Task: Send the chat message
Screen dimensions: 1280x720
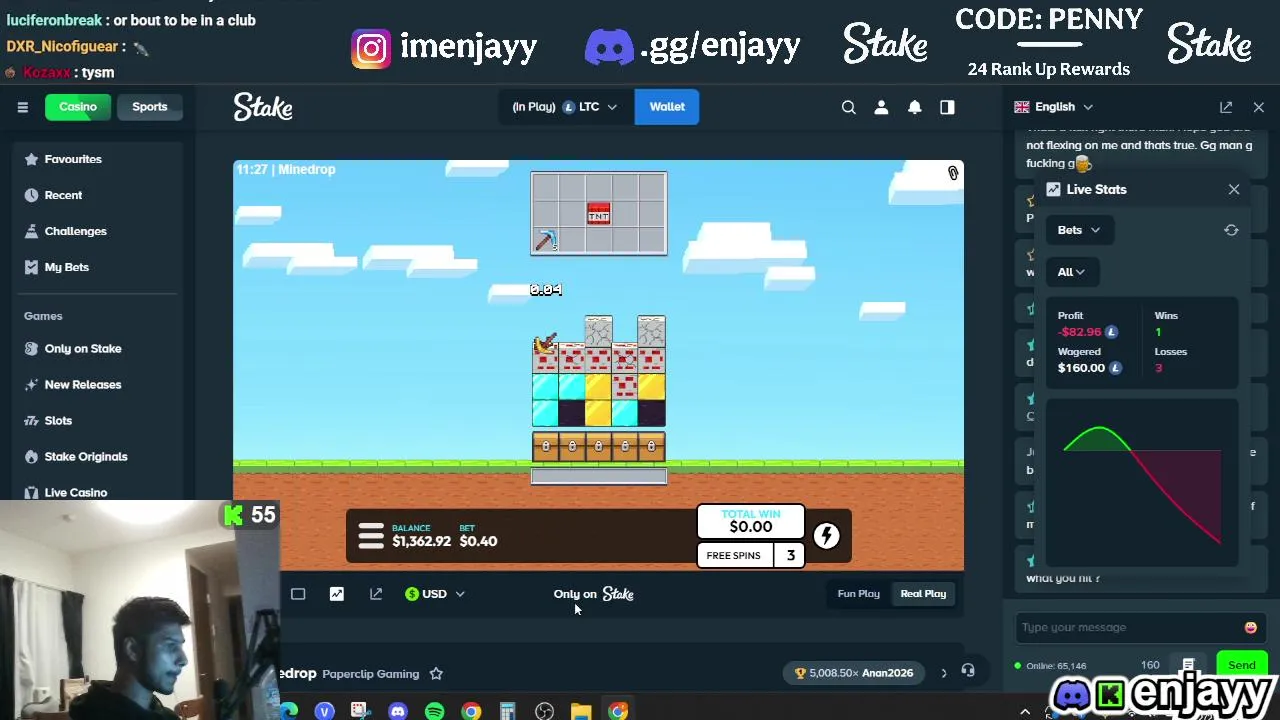Action: click(1241, 665)
